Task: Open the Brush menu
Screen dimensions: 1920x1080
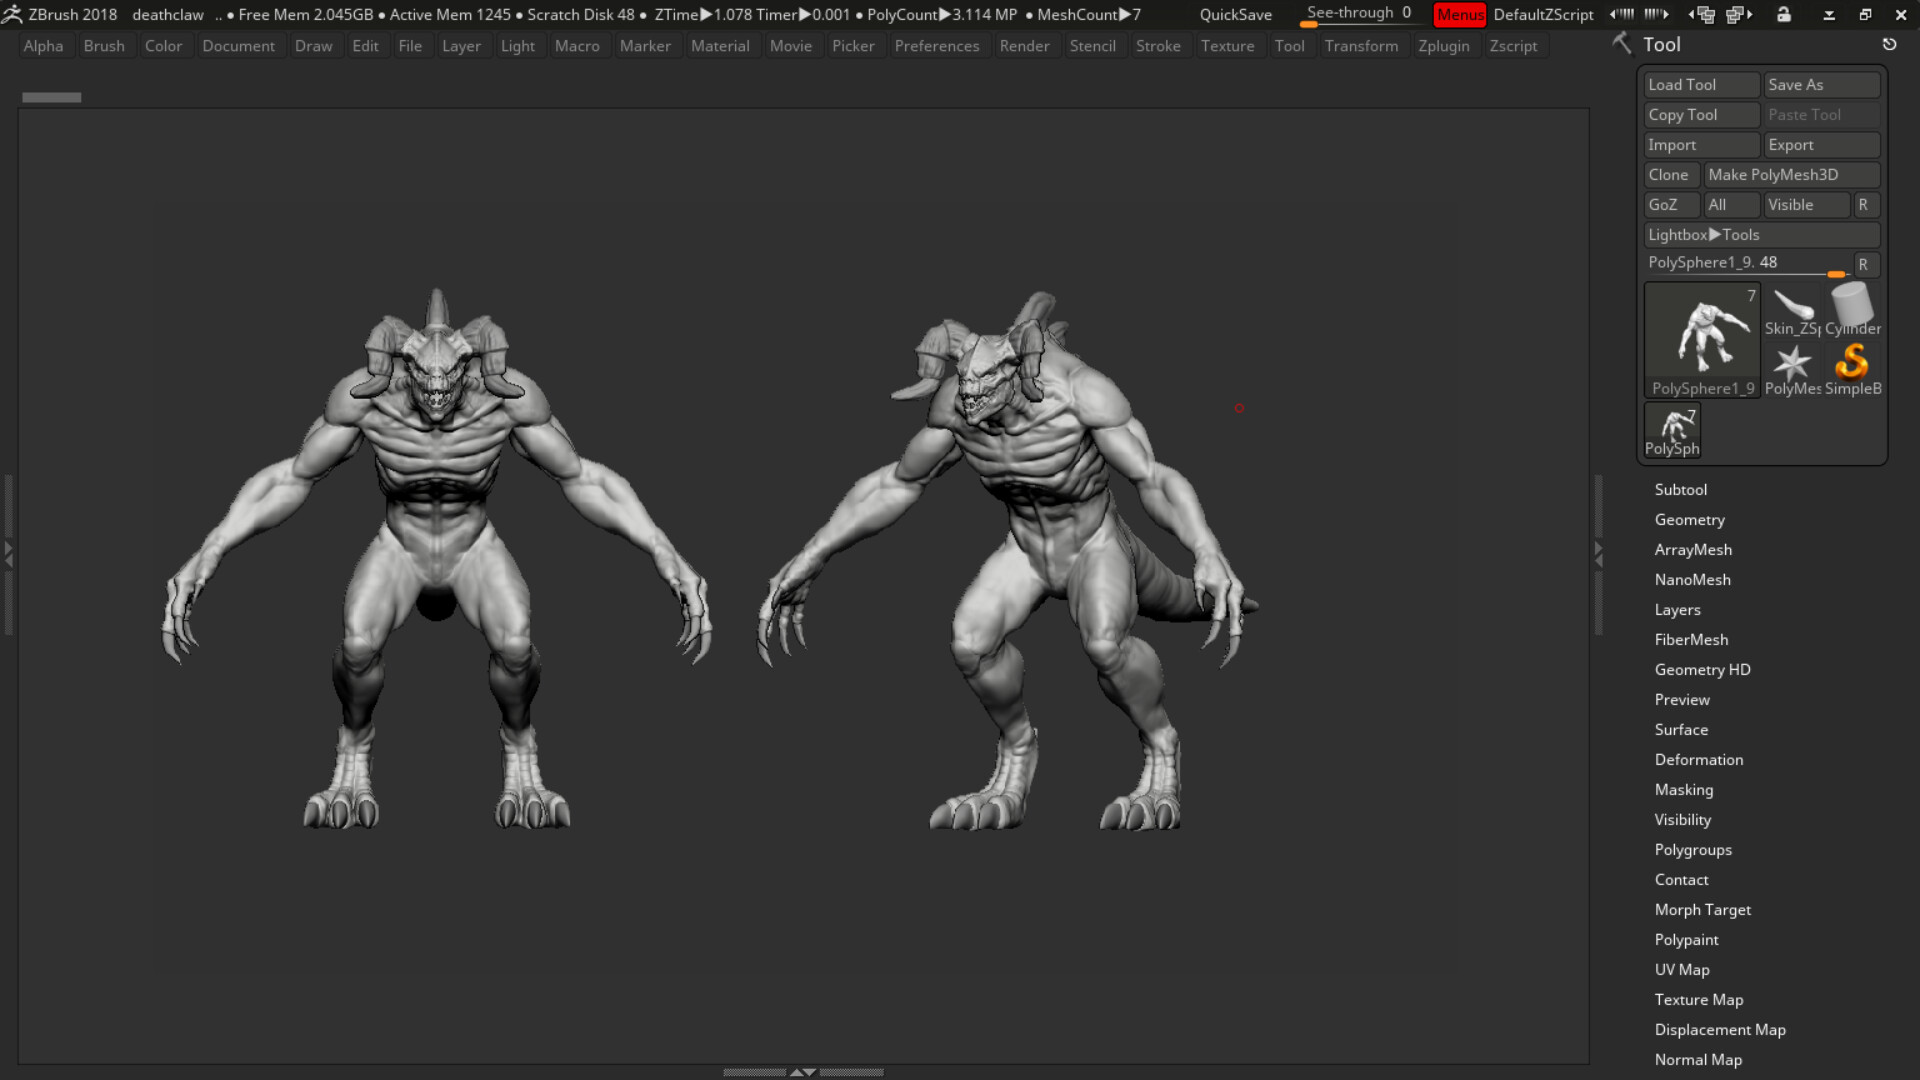Action: click(104, 46)
